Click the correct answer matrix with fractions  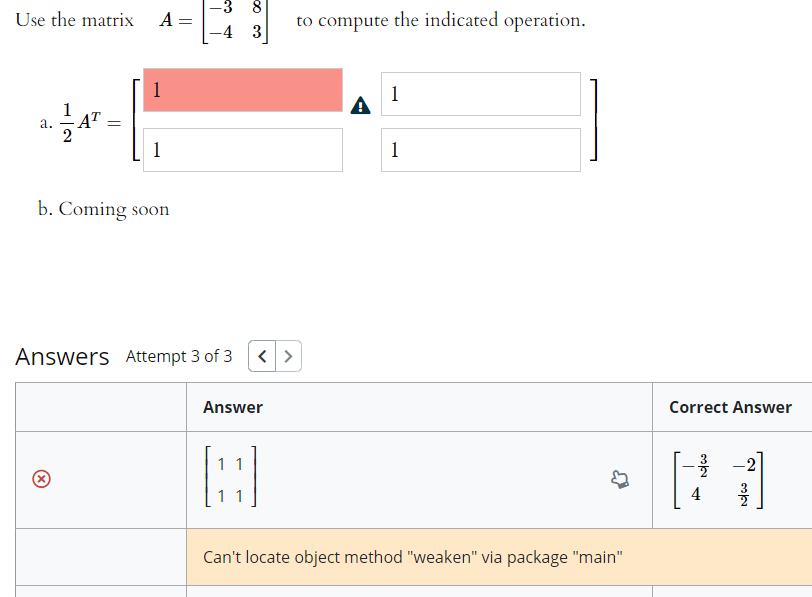[x=718, y=480]
